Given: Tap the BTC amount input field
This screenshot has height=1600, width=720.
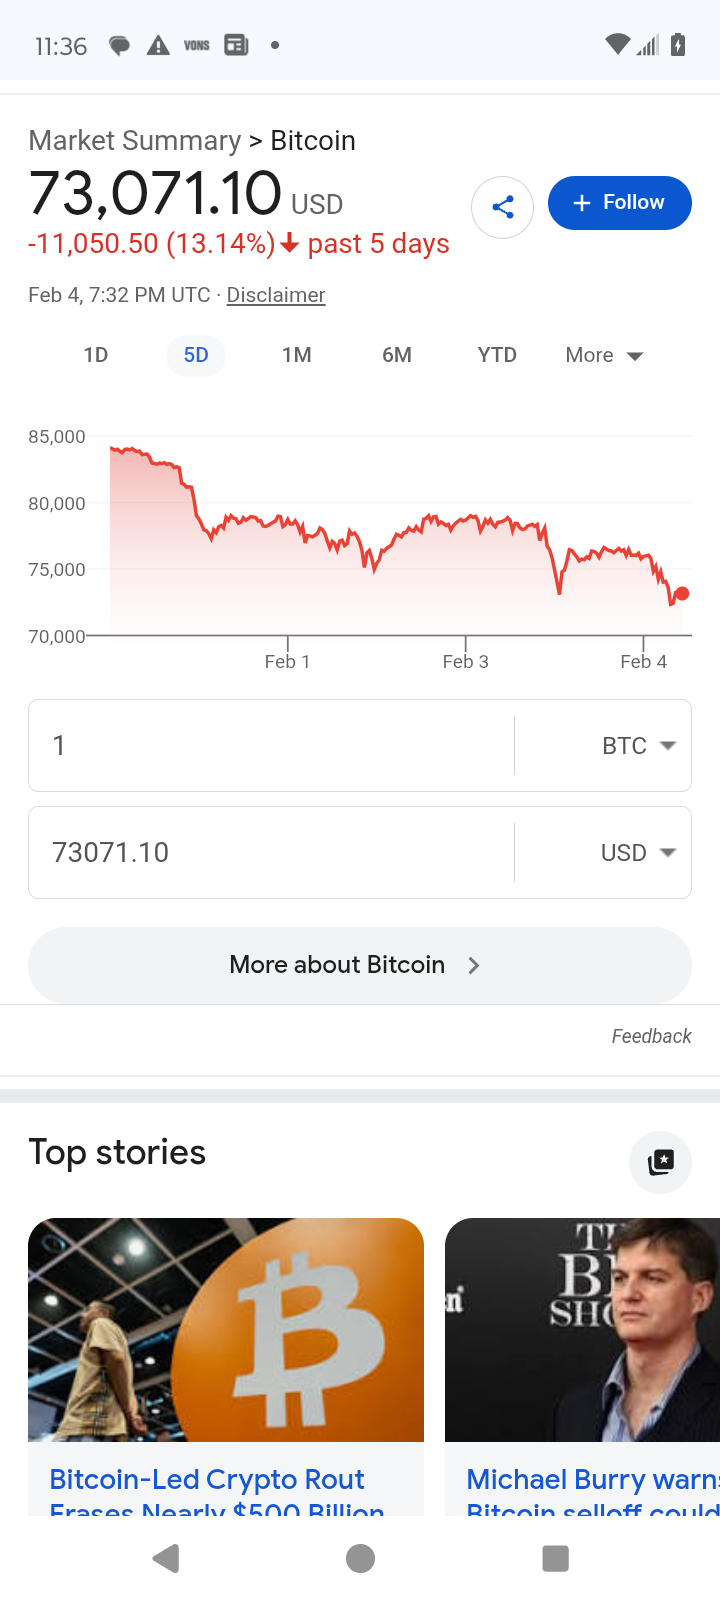Looking at the screenshot, I should pyautogui.click(x=270, y=746).
